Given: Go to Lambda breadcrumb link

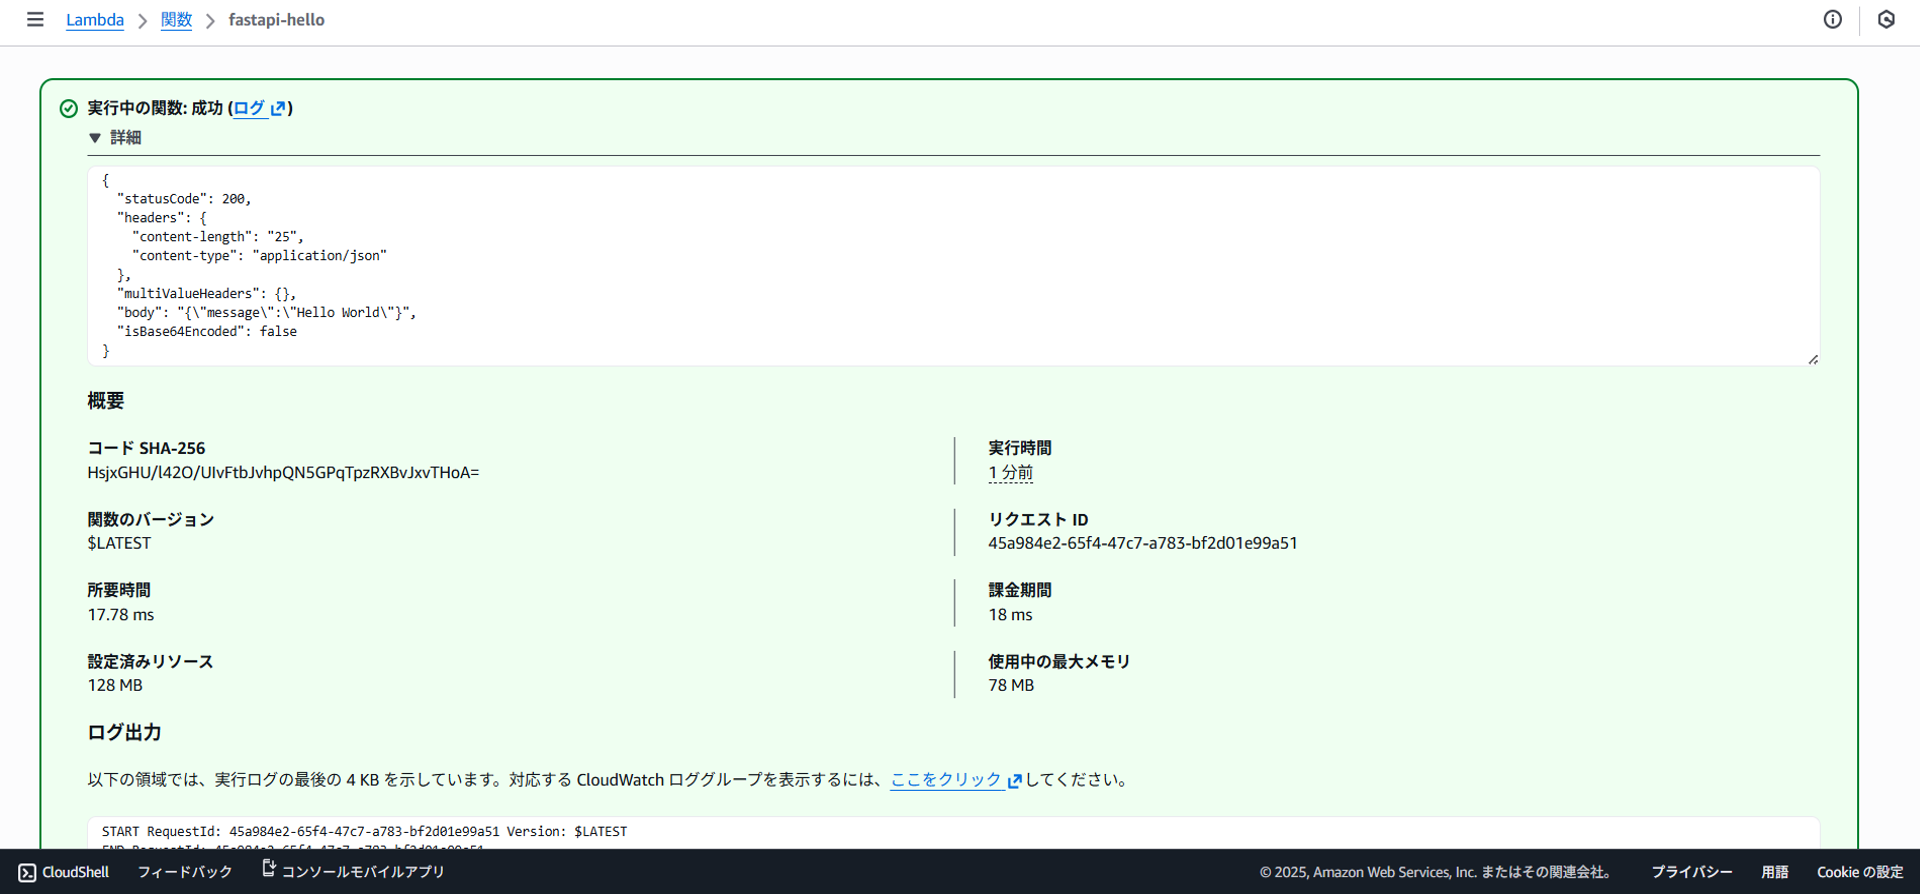Looking at the screenshot, I should pyautogui.click(x=95, y=20).
